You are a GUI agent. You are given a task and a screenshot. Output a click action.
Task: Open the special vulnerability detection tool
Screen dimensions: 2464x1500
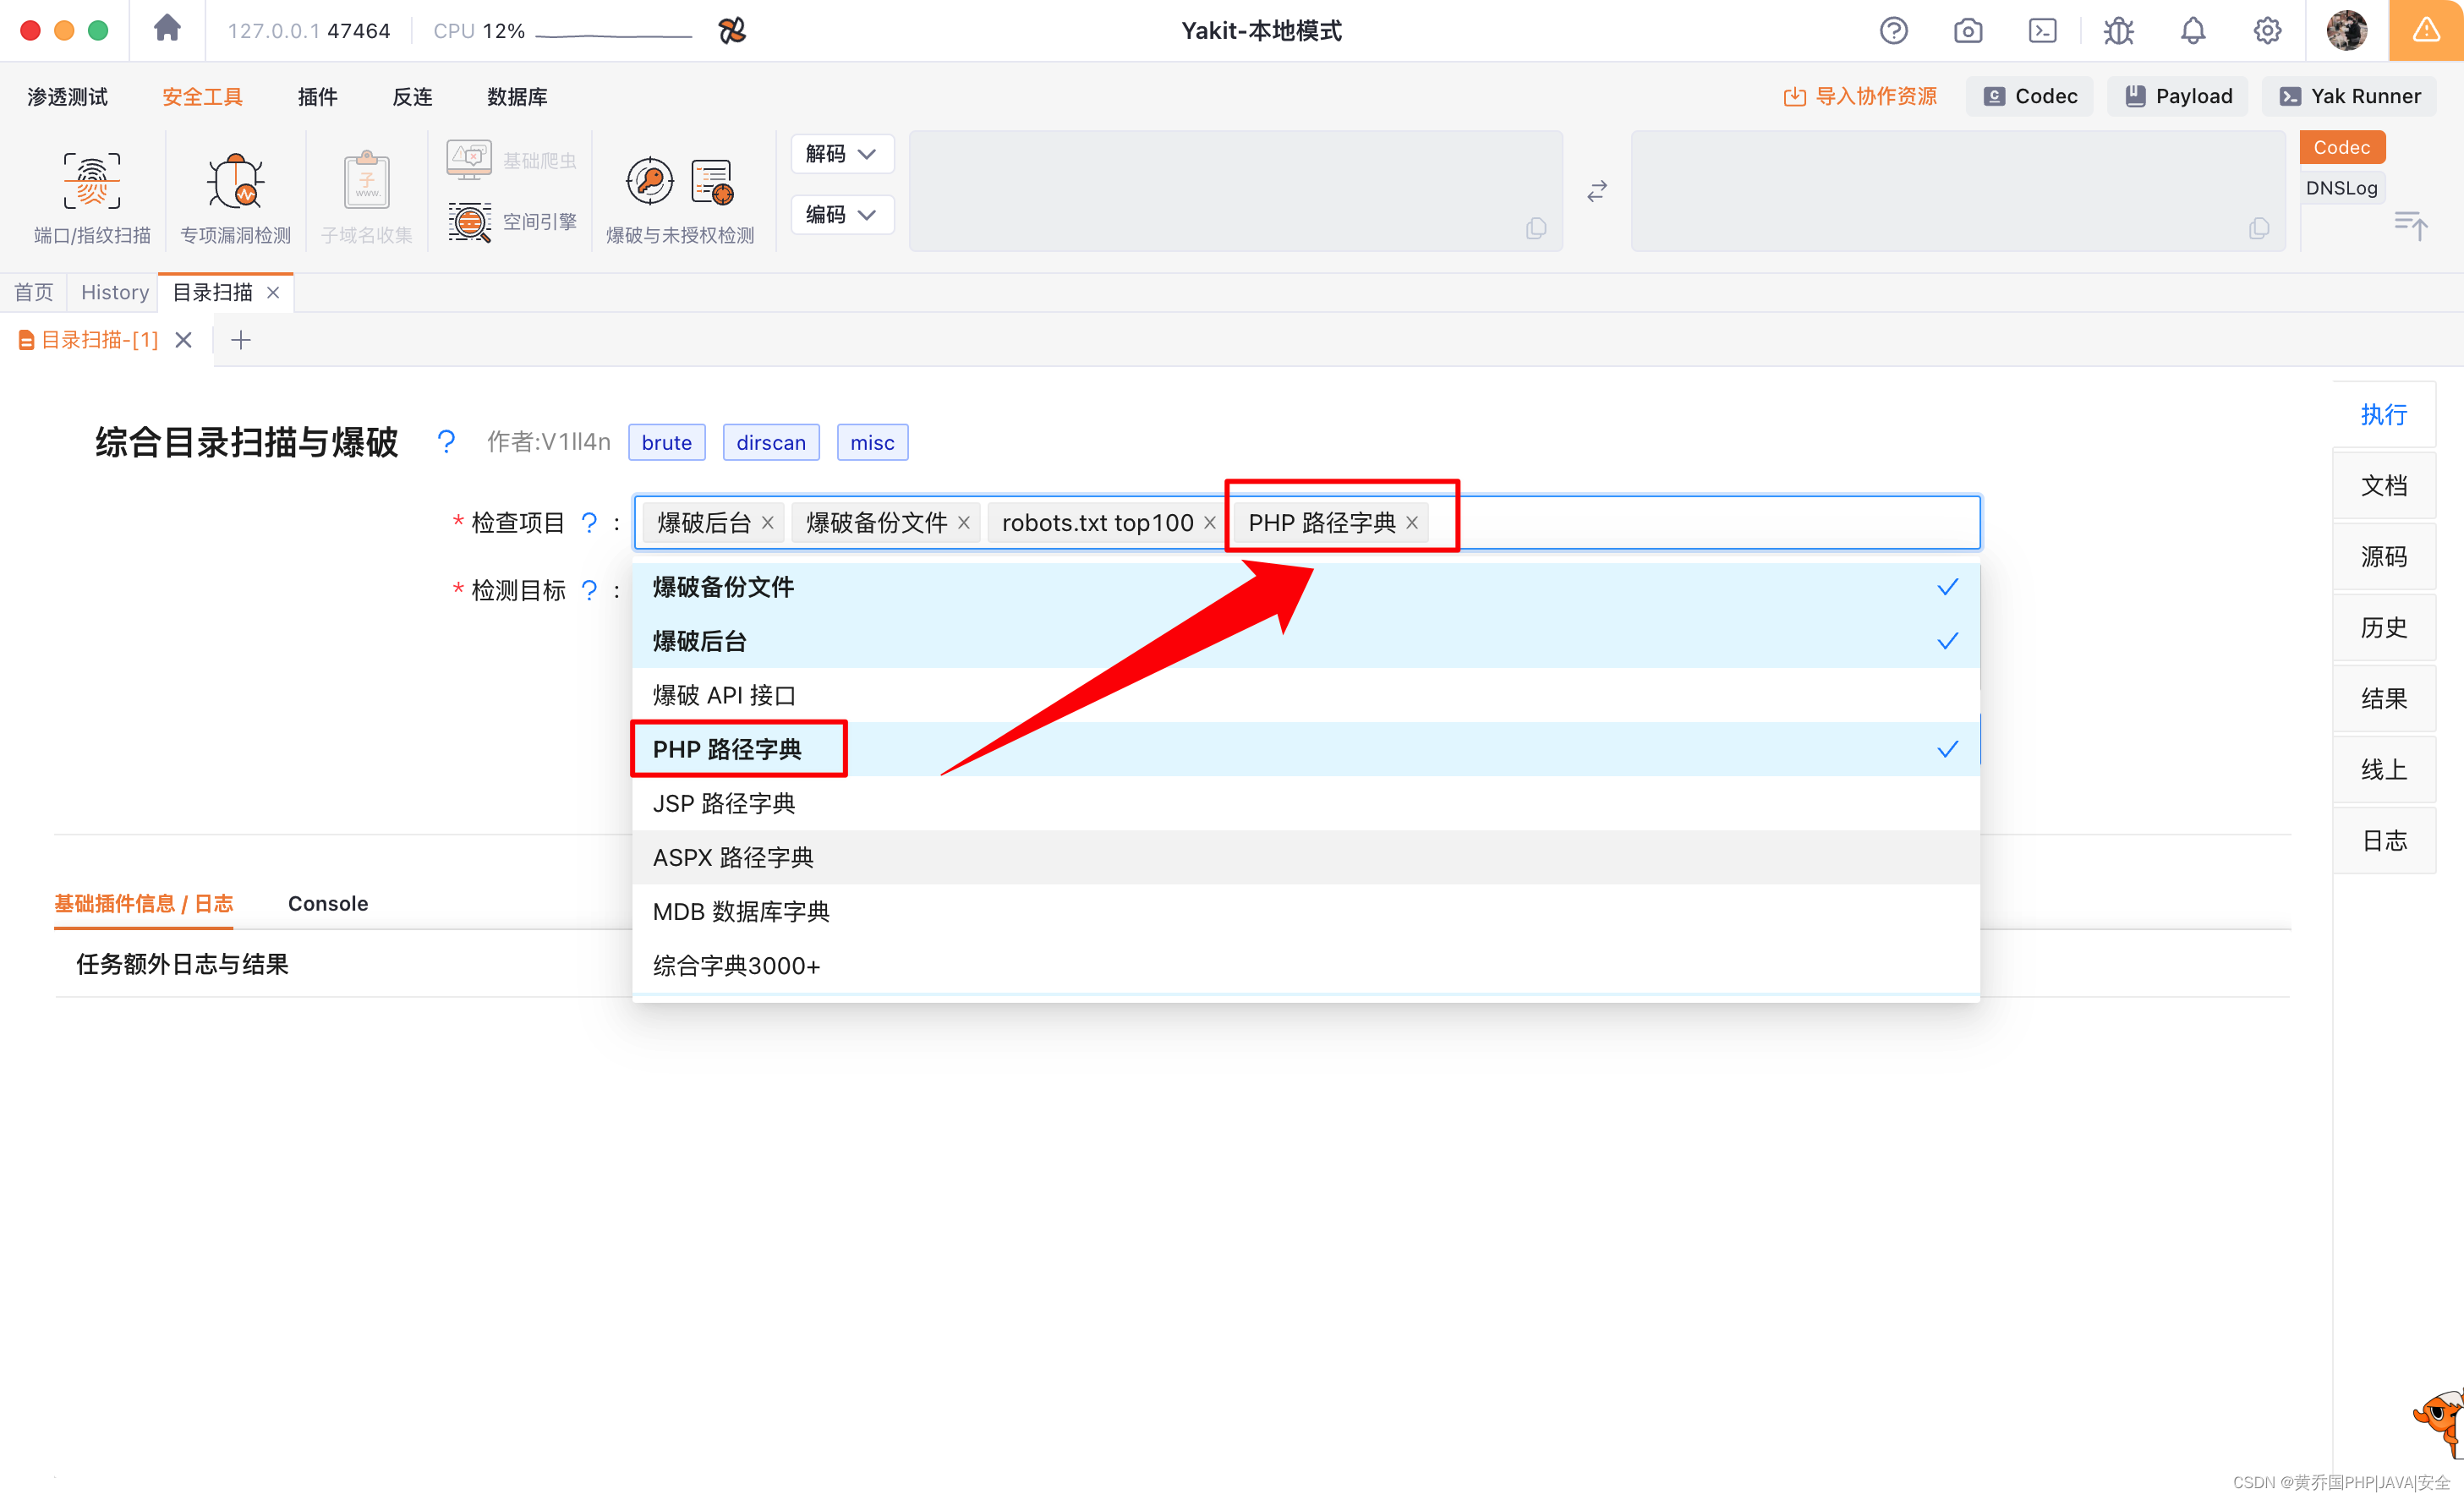click(x=235, y=198)
